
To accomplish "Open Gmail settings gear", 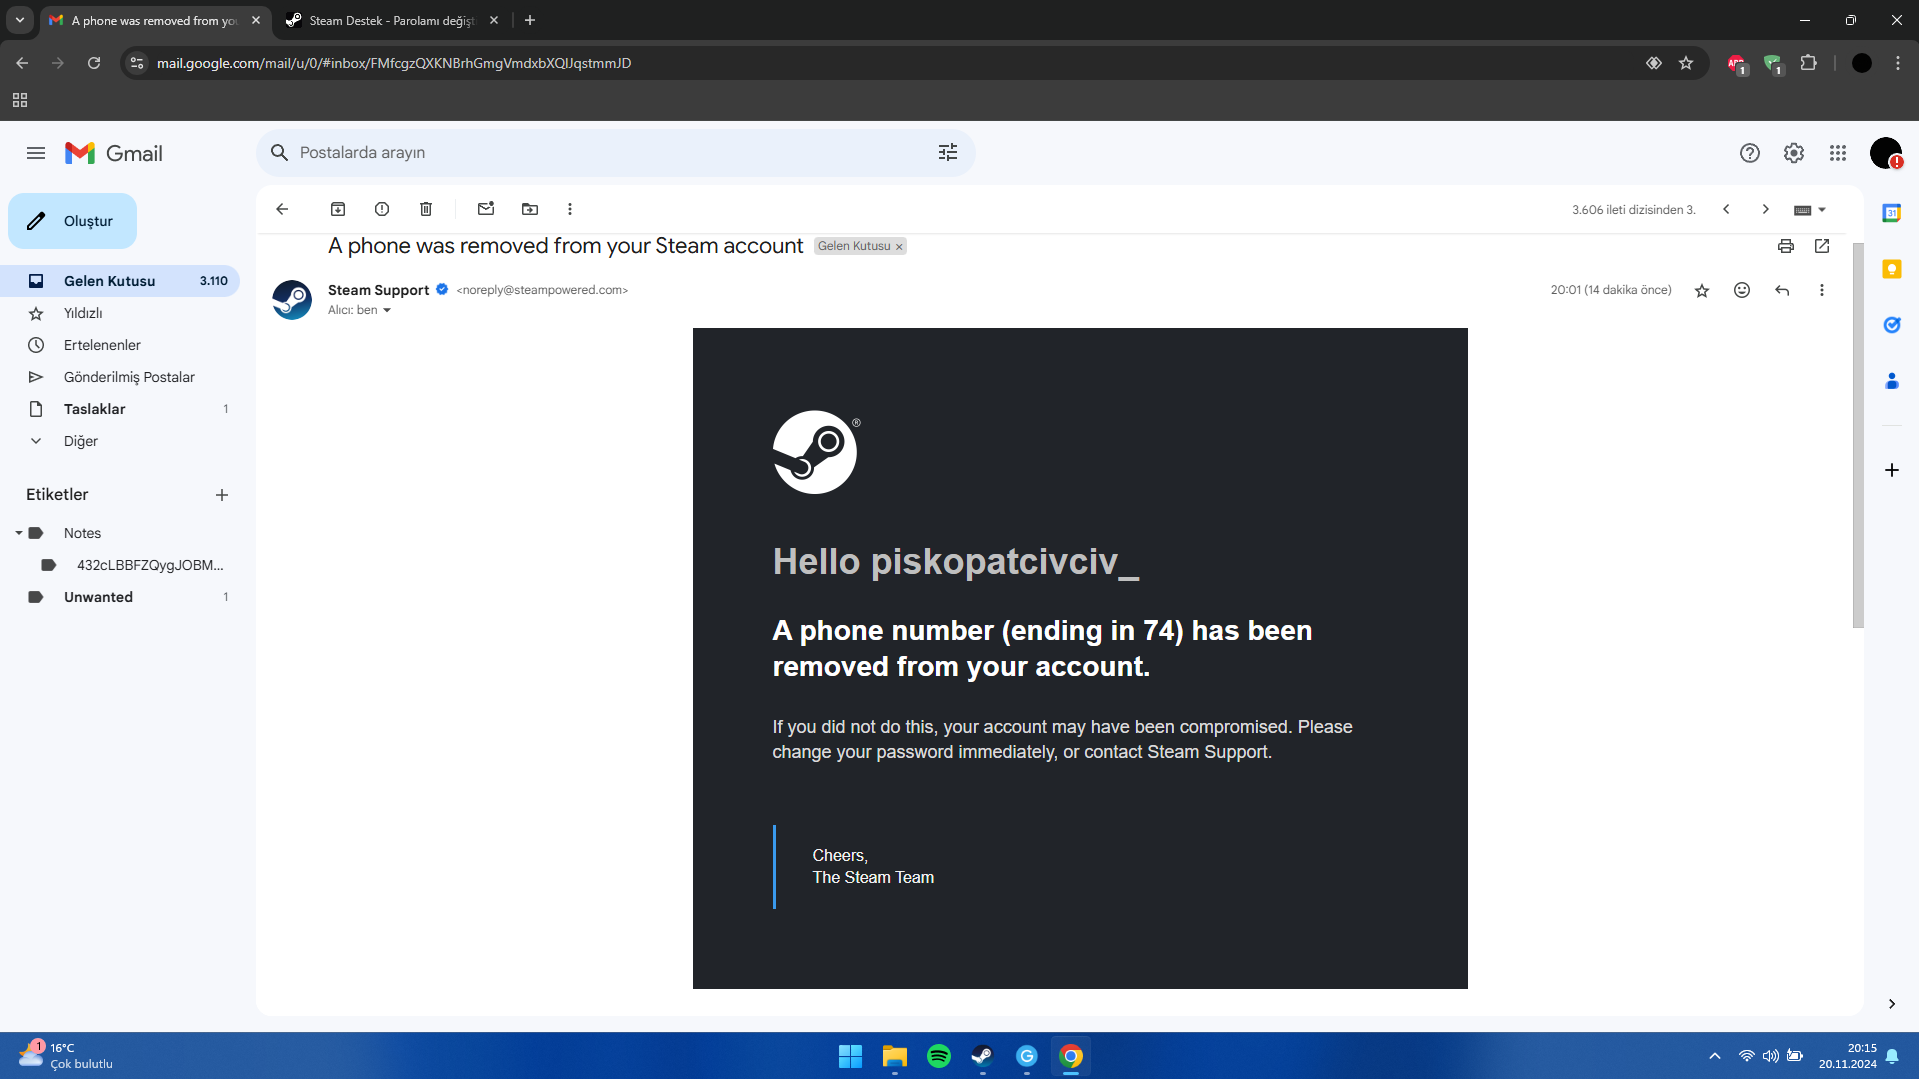I will coord(1794,153).
